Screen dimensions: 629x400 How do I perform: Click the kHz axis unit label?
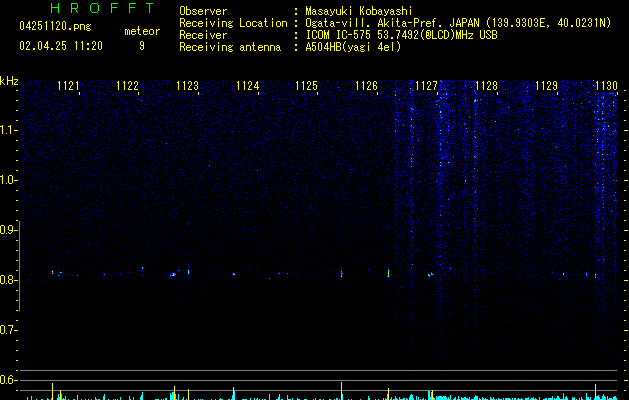pos(9,81)
